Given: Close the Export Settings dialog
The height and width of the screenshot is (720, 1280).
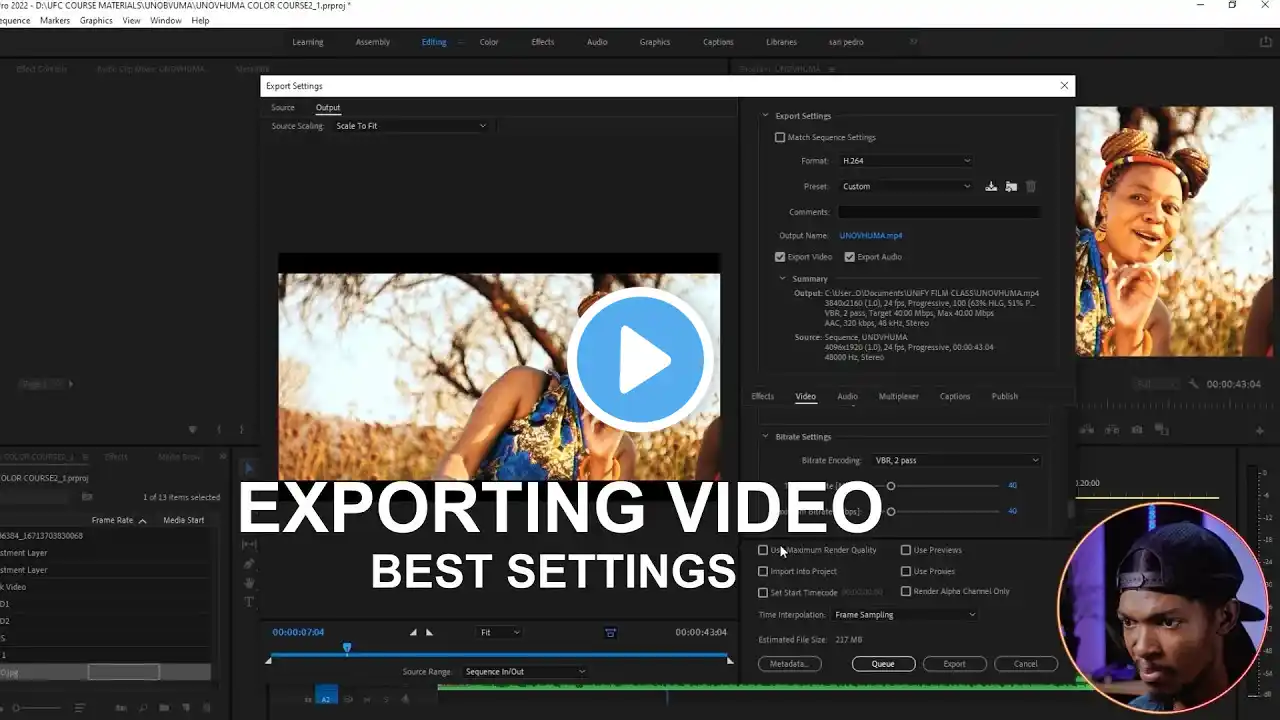Looking at the screenshot, I should [1064, 86].
